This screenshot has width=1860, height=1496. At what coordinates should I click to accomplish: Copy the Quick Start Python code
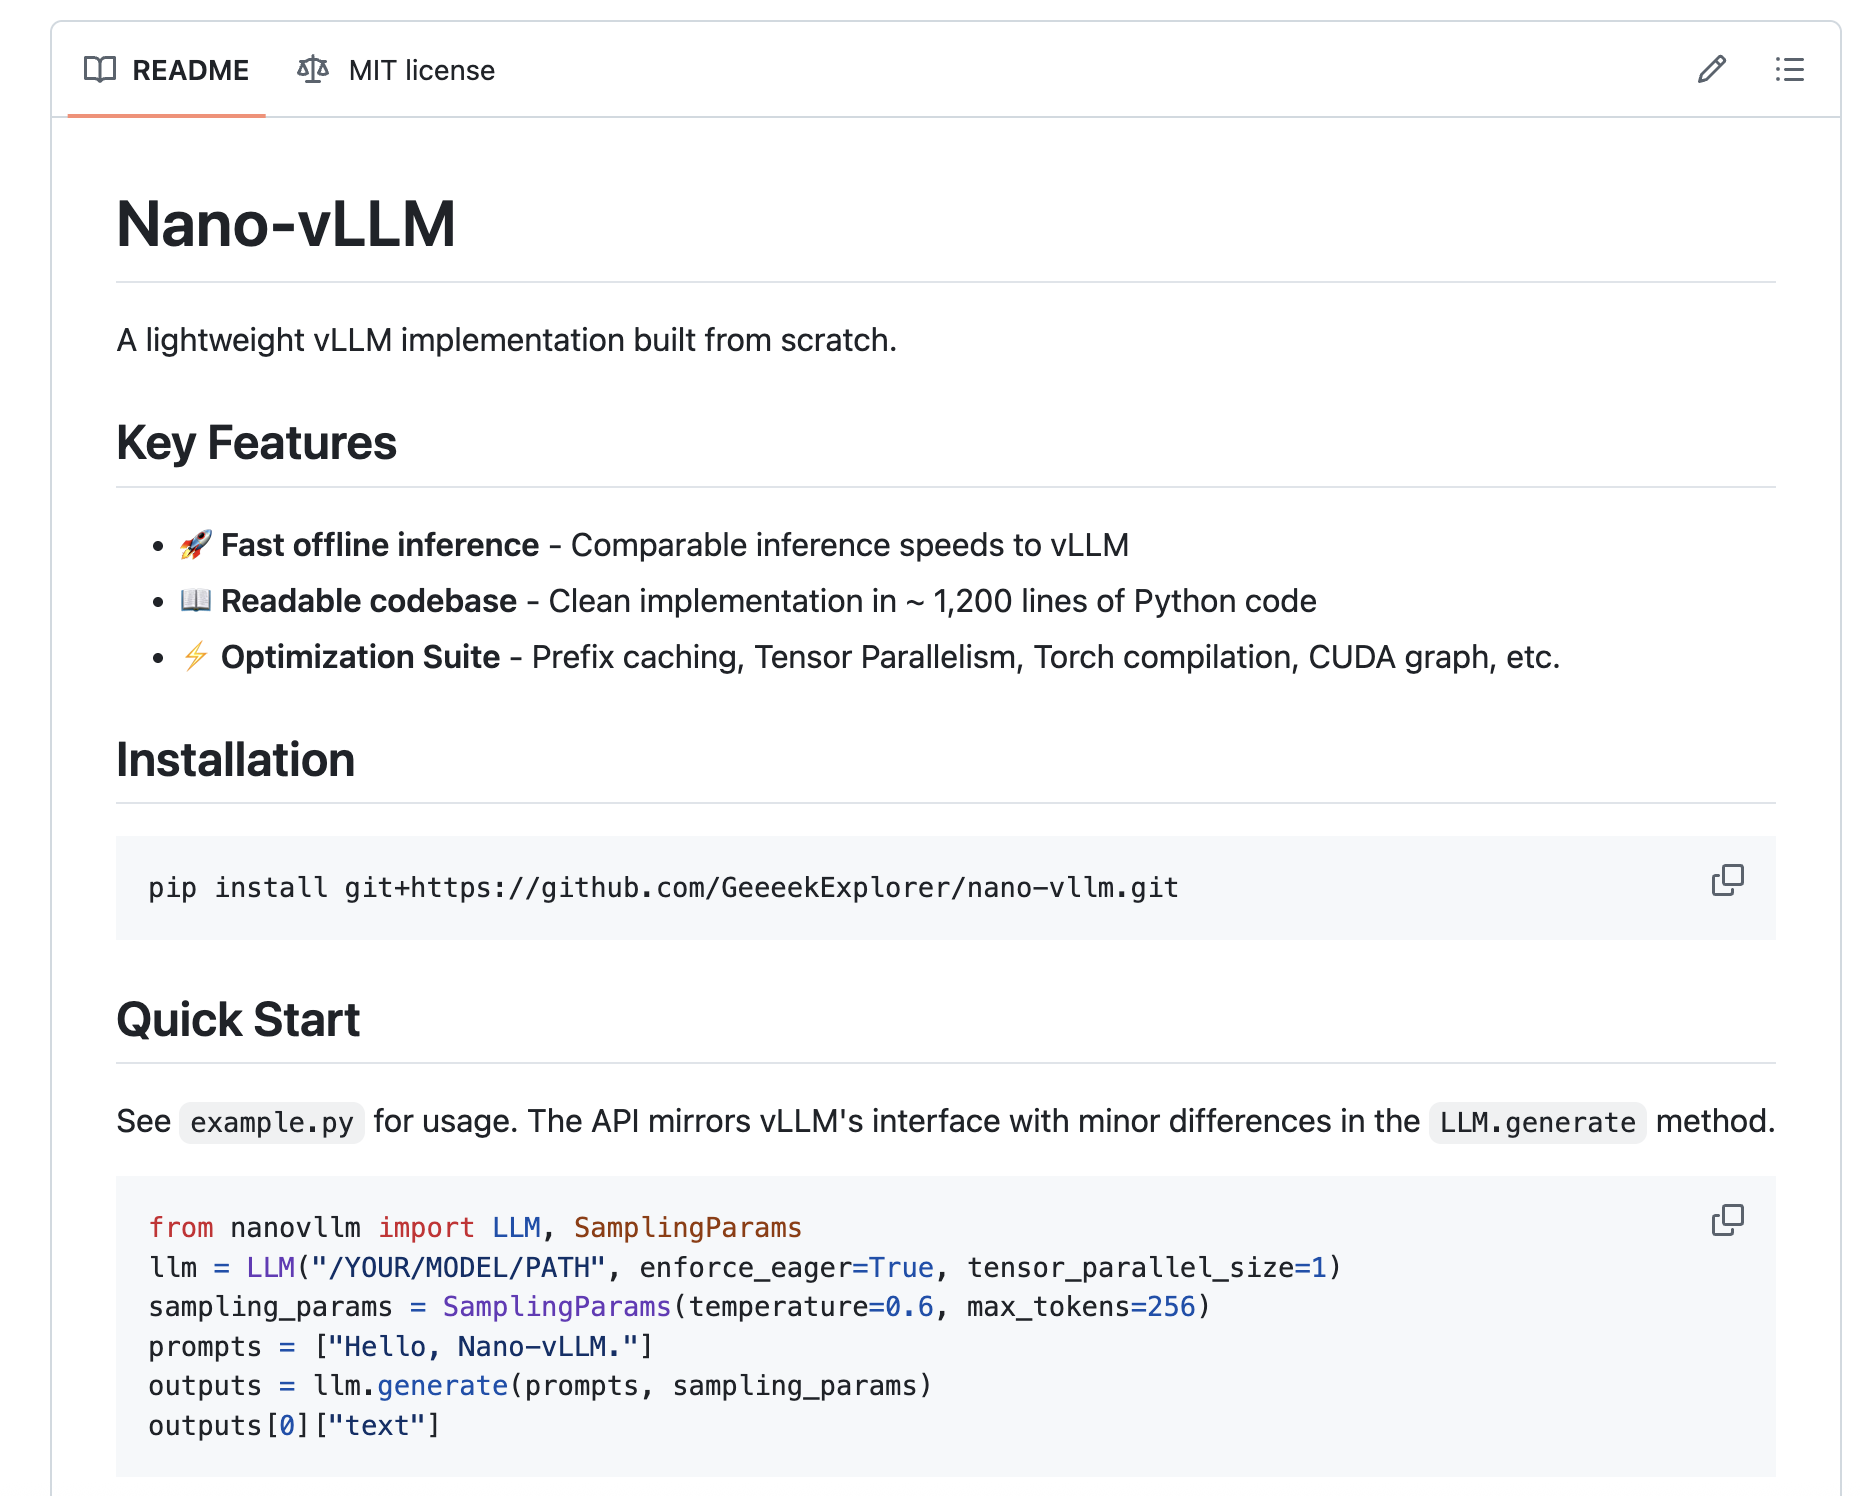pyautogui.click(x=1727, y=1221)
